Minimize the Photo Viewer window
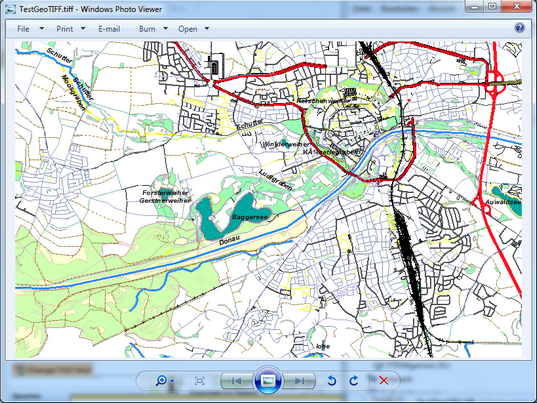The width and height of the screenshot is (537, 403). (475, 7)
